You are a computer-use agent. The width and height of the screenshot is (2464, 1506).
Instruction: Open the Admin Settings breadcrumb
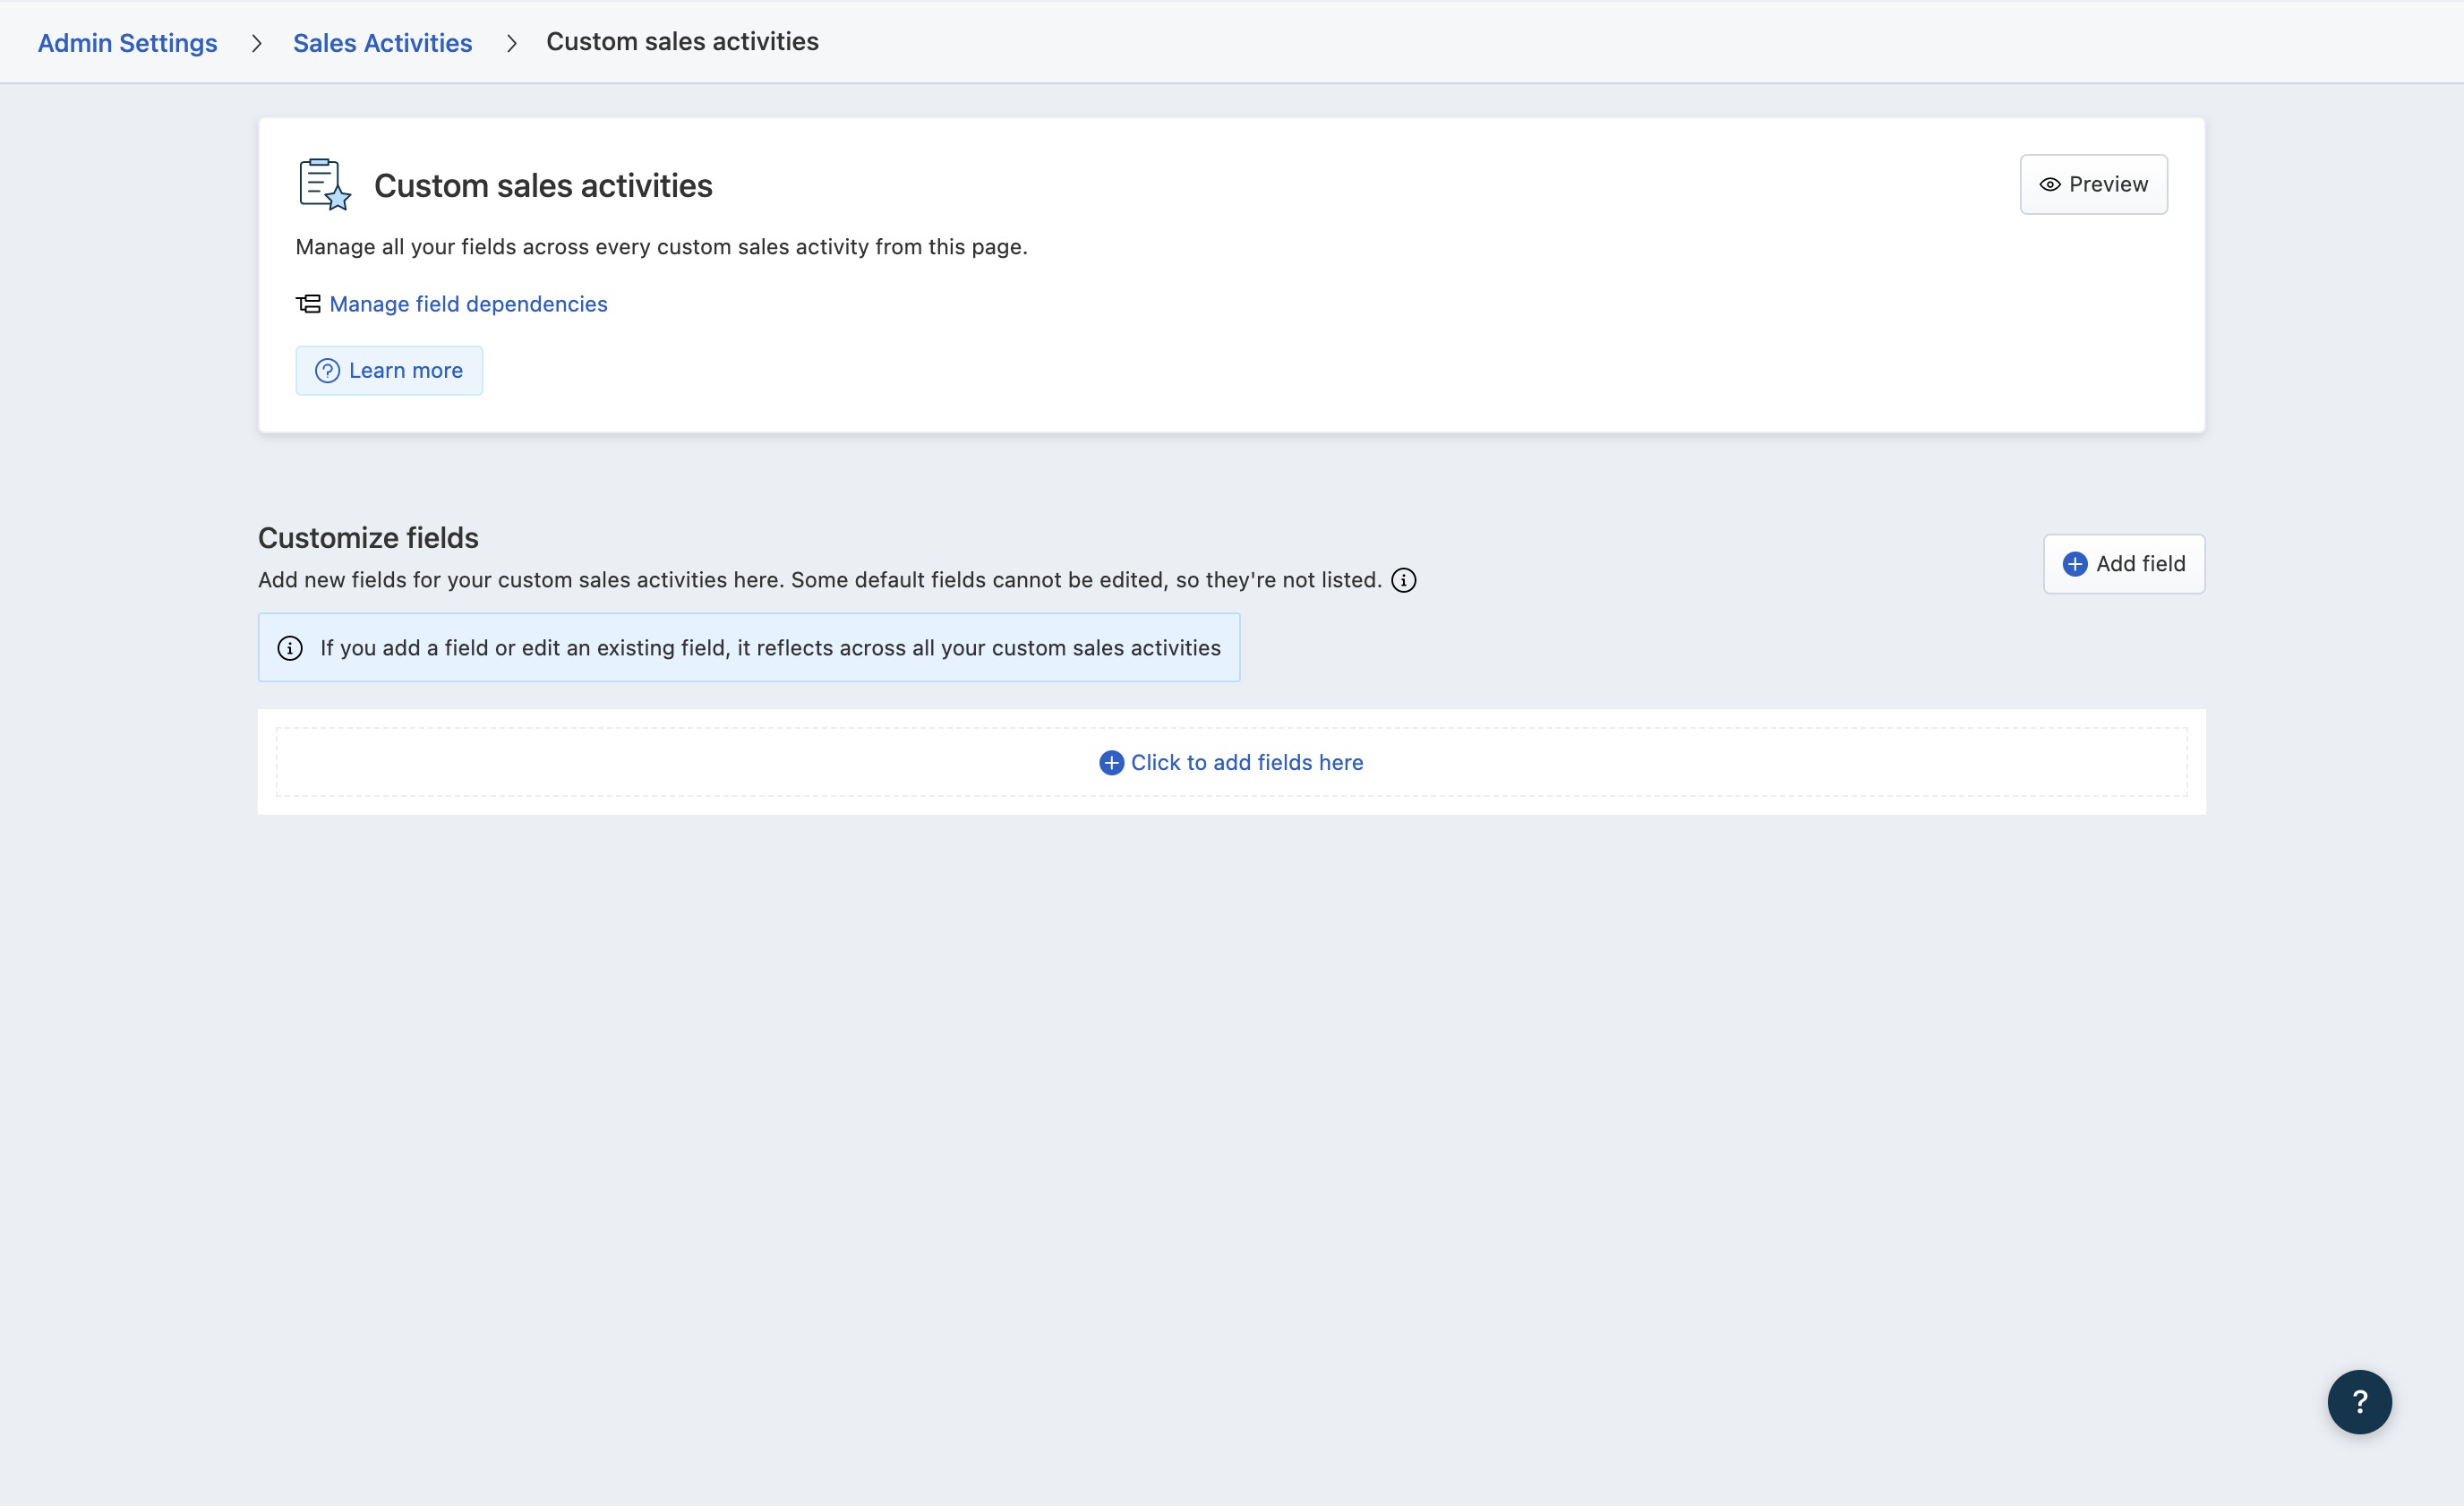pyautogui.click(x=127, y=43)
